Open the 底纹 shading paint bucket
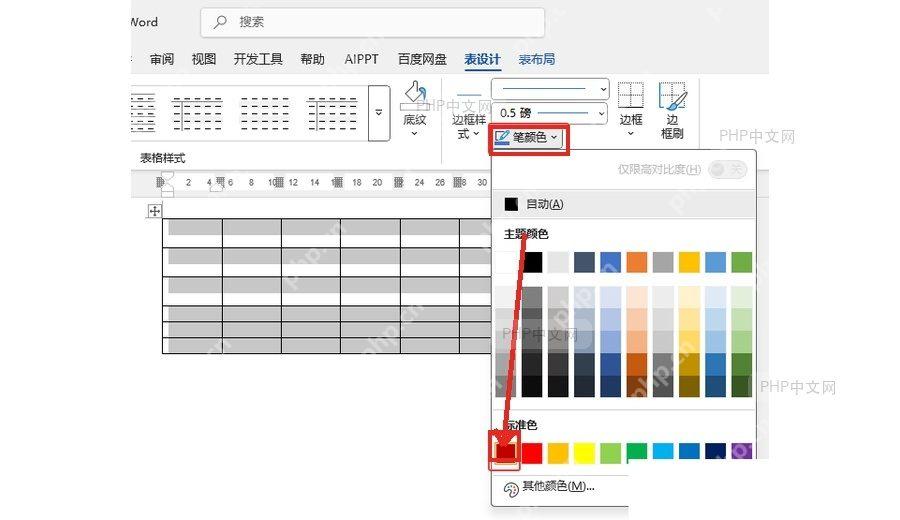900x520 pixels. pos(414,95)
